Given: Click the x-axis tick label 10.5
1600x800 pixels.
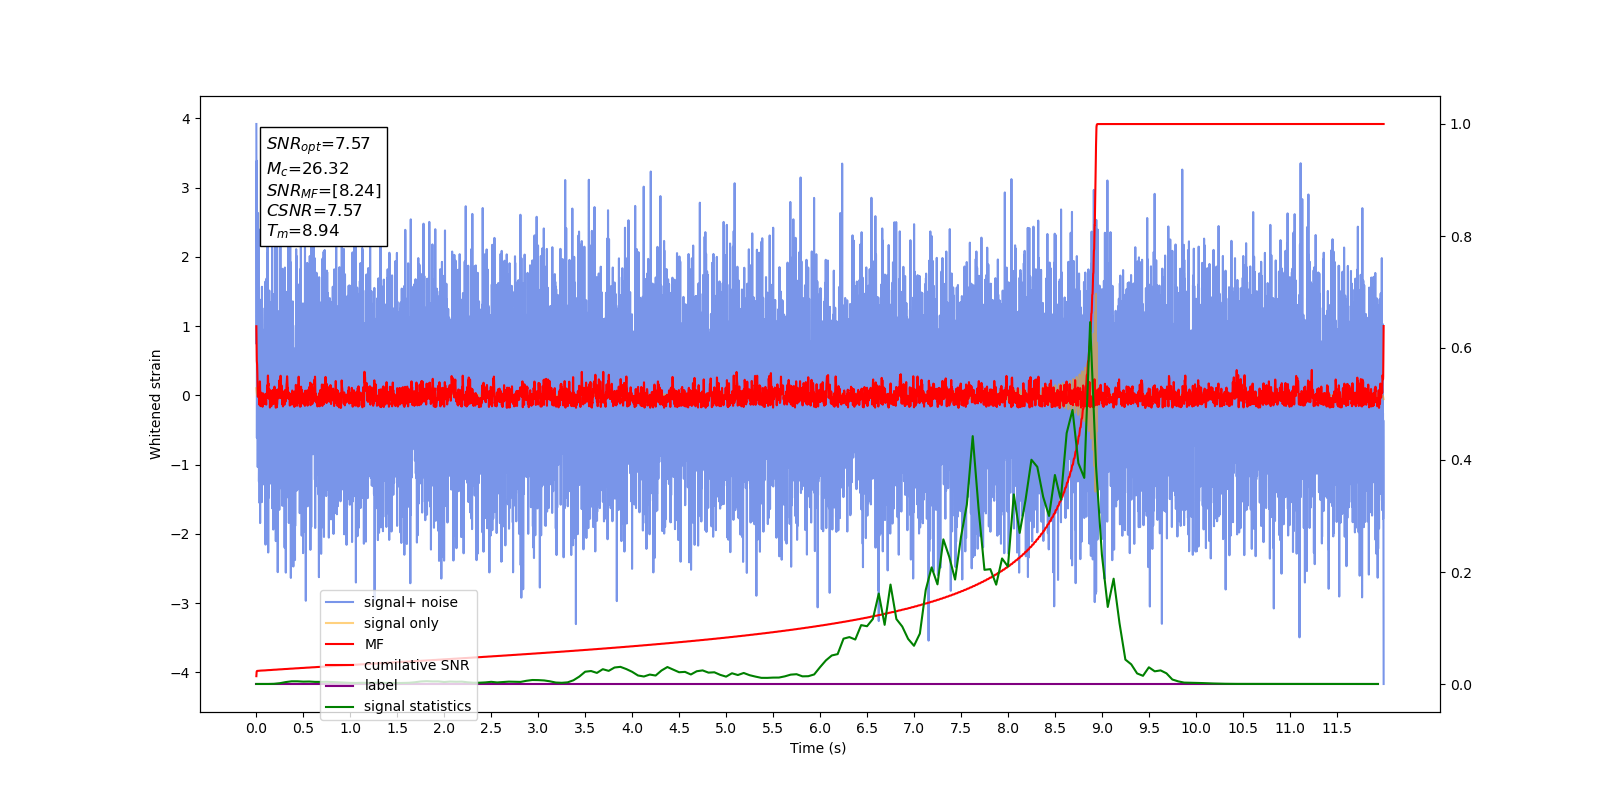Looking at the screenshot, I should point(1243,728).
